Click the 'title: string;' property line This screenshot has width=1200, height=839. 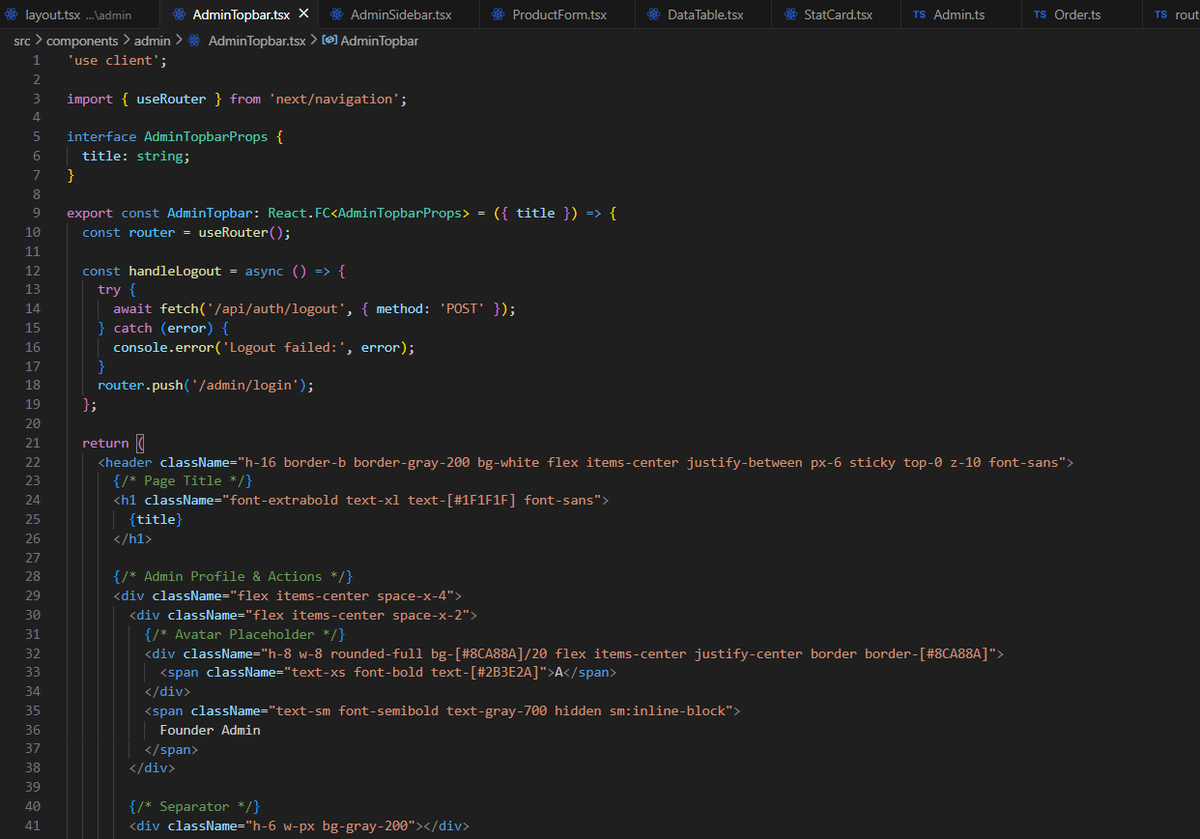point(136,156)
